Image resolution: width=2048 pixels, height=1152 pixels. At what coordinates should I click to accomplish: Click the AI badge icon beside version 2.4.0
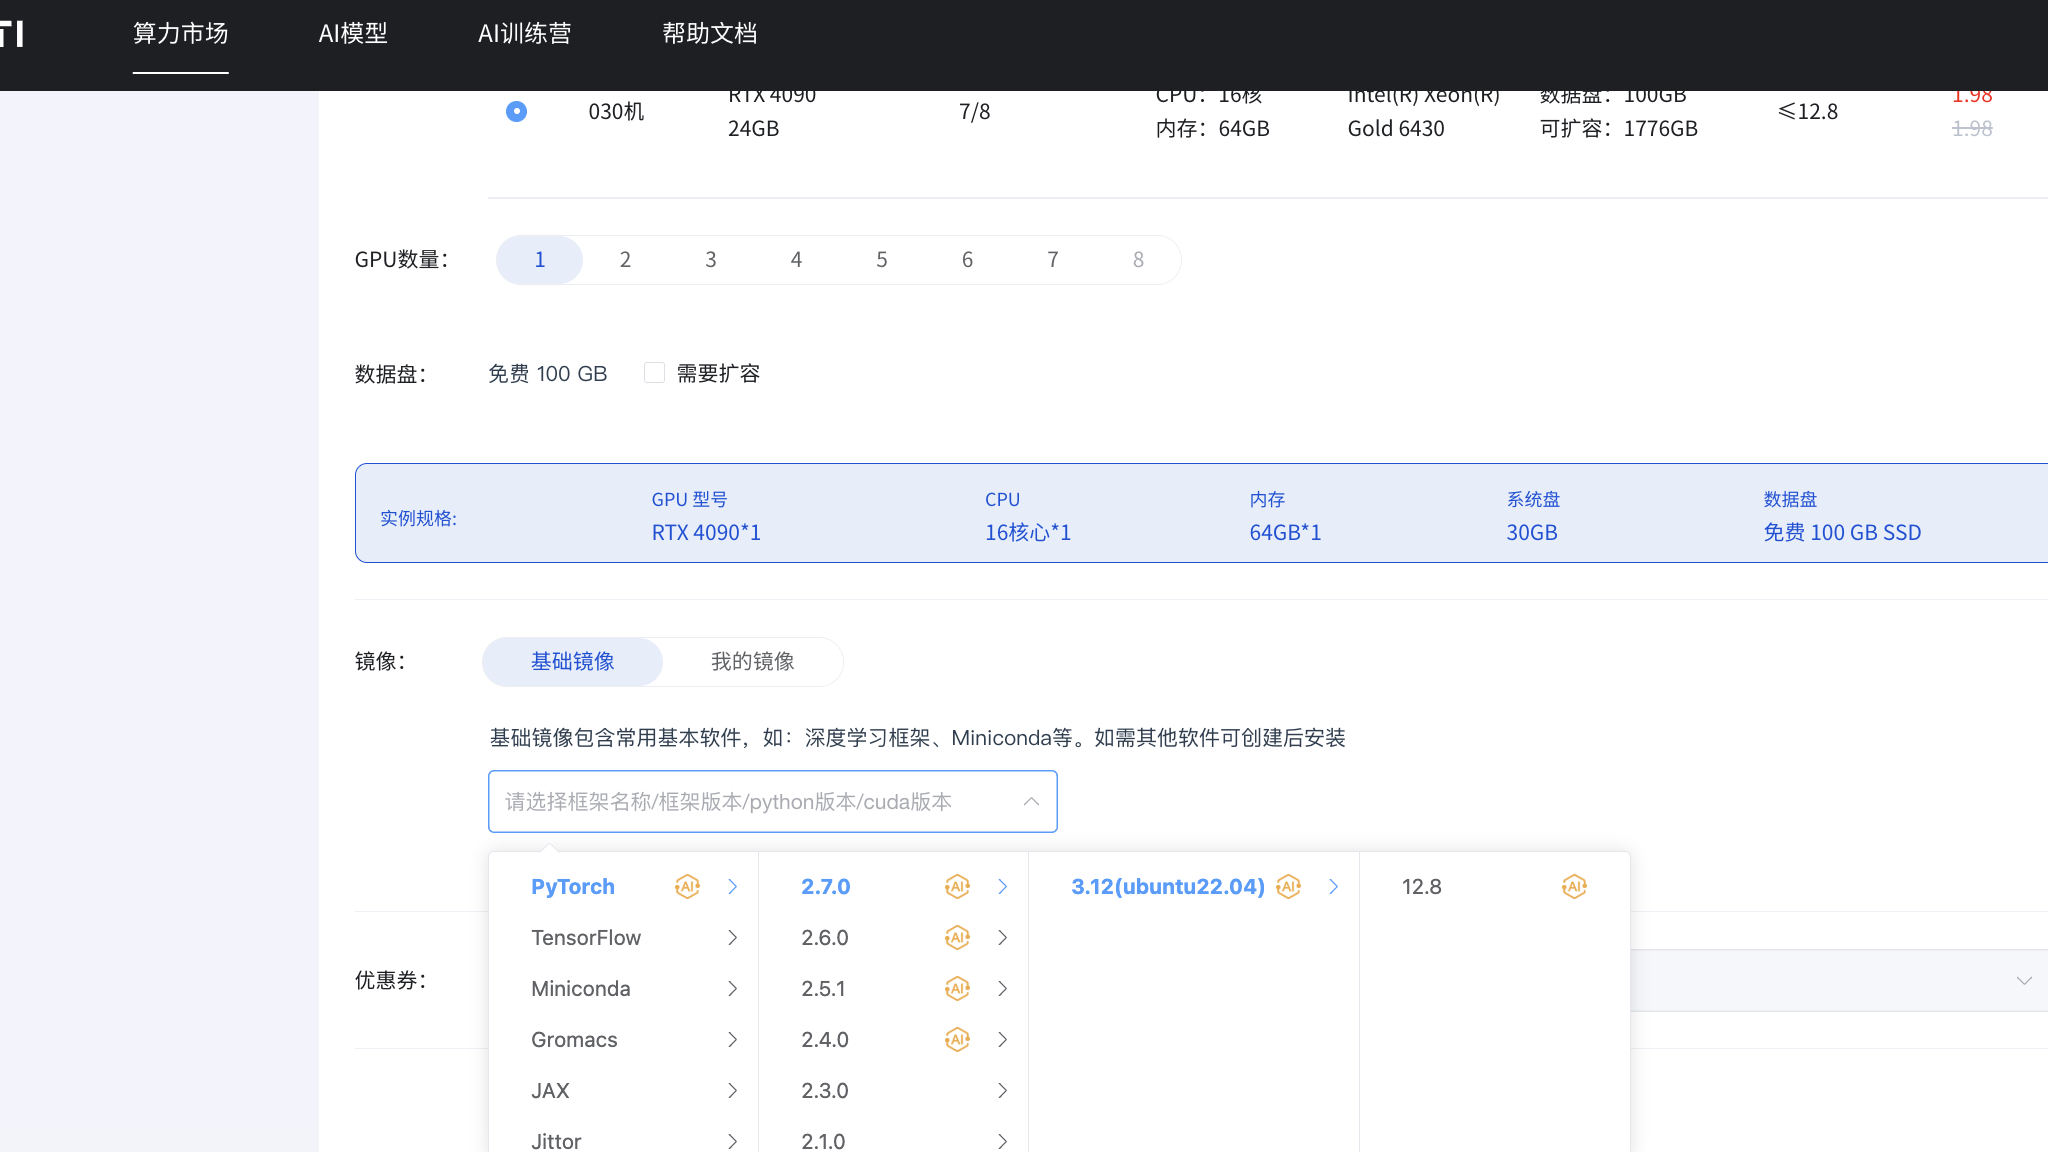pos(957,1040)
